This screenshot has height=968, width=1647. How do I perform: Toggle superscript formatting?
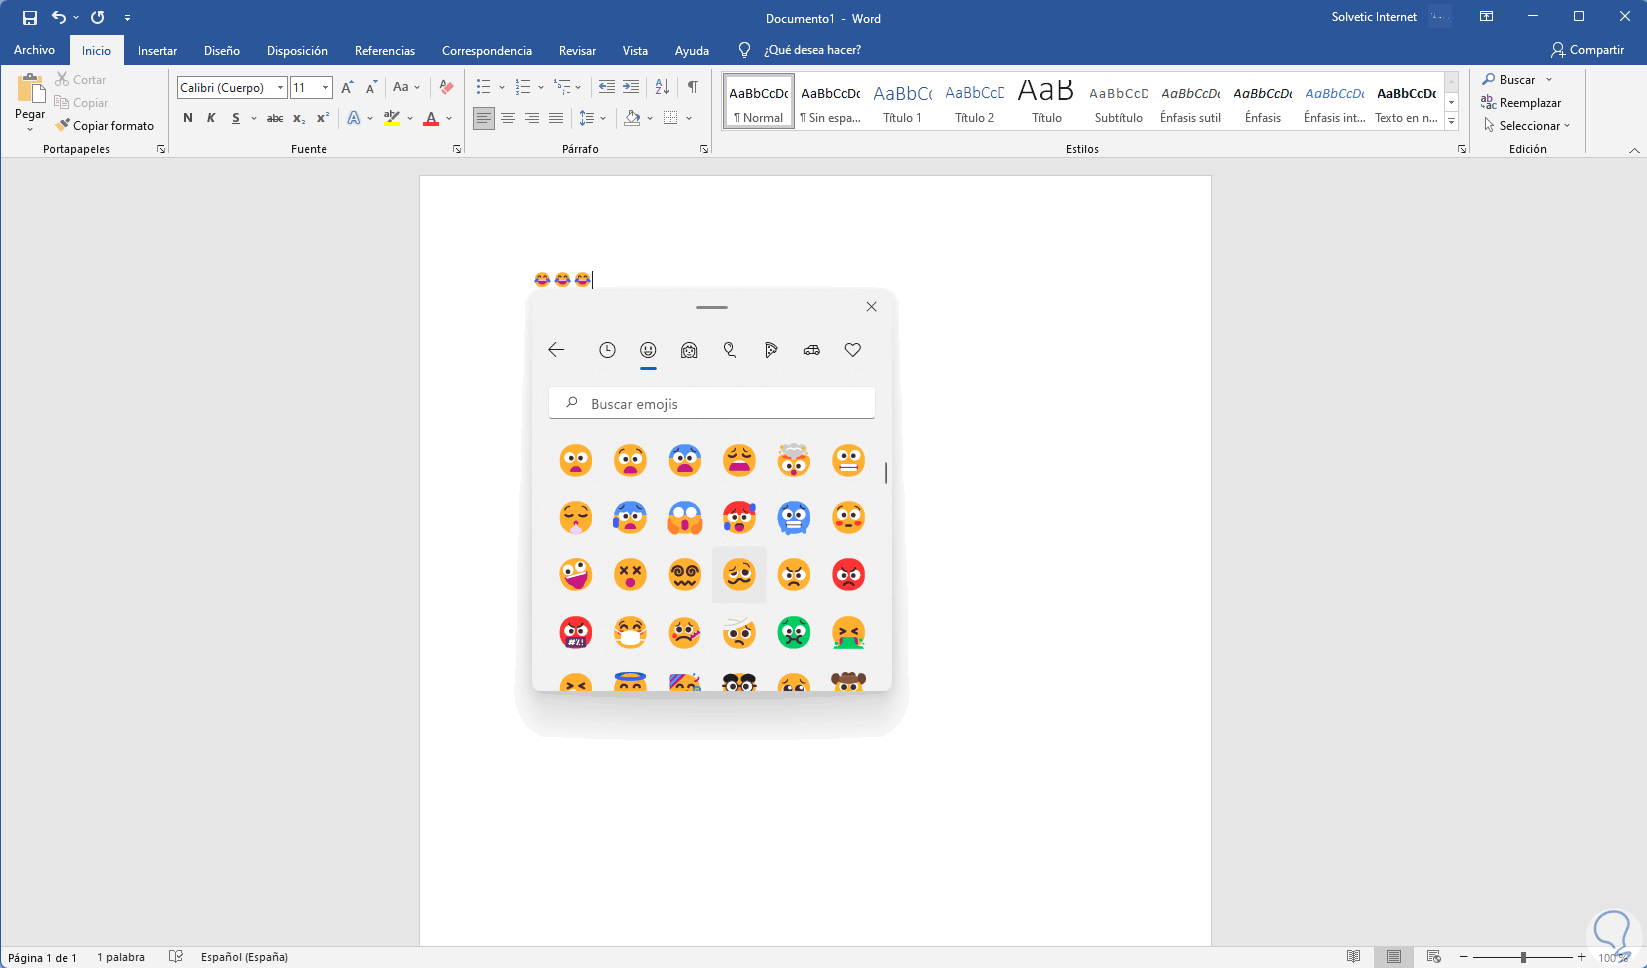point(322,118)
